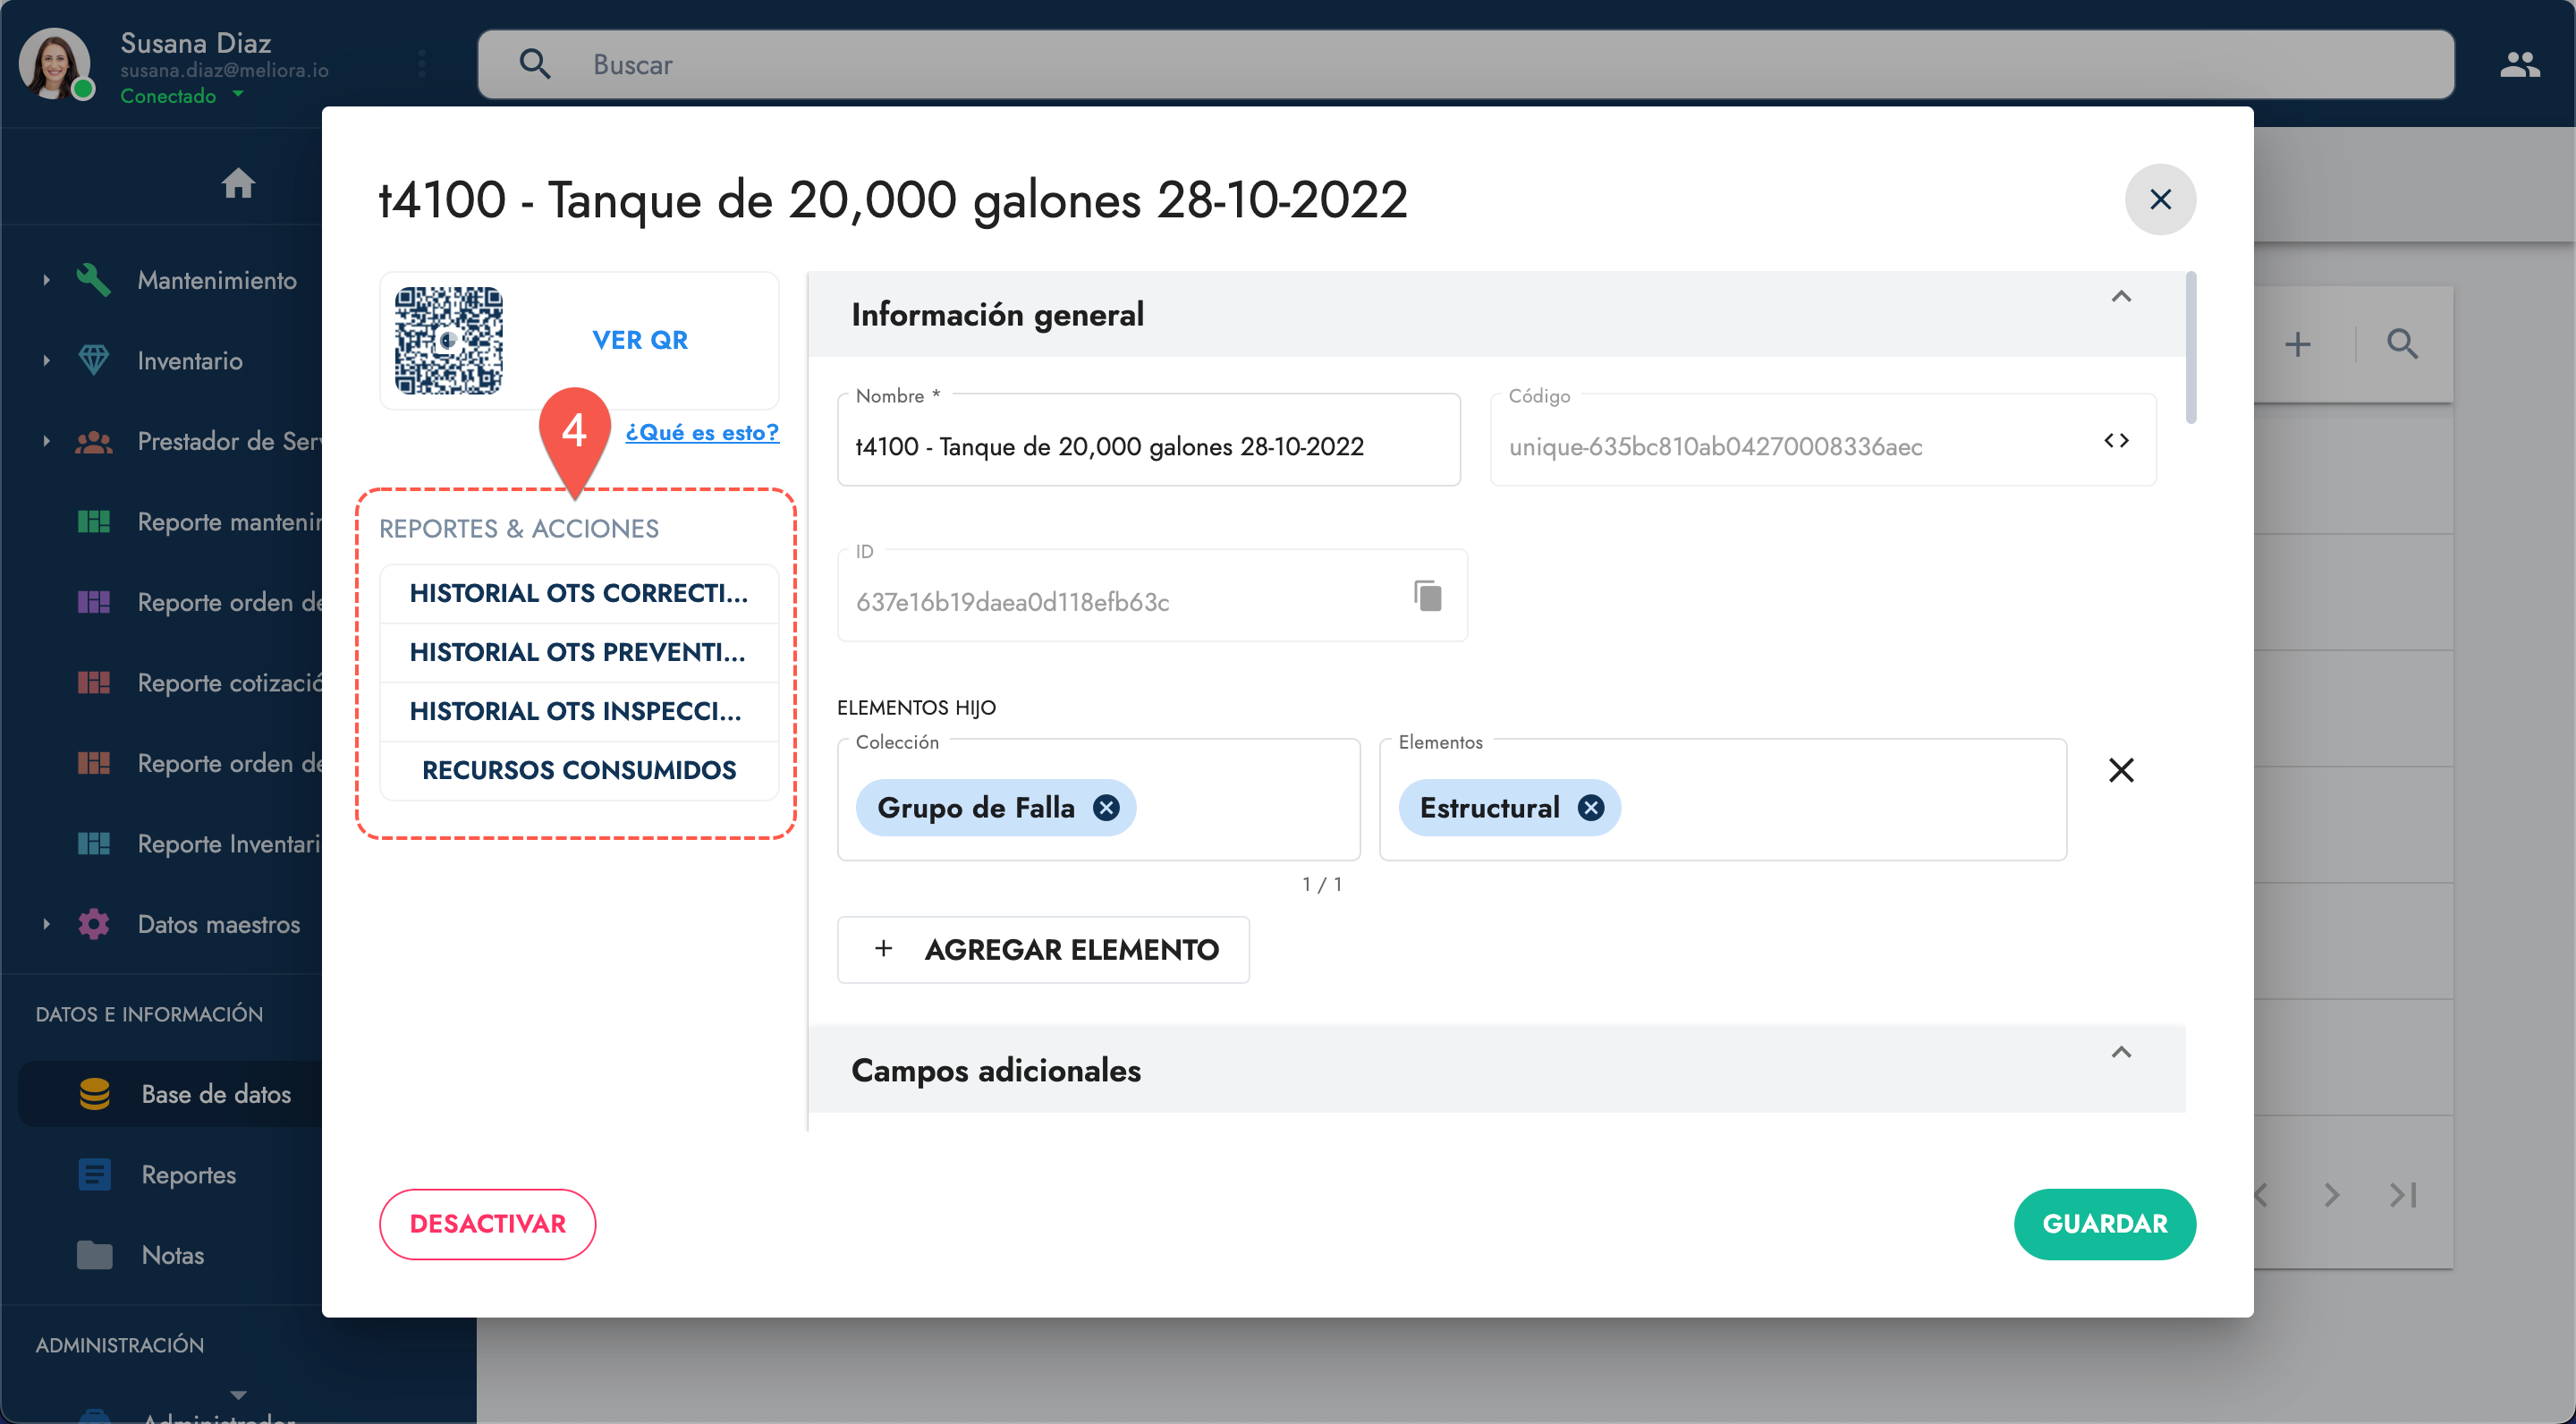Image resolution: width=2576 pixels, height=1424 pixels.
Task: Open the ¿Qué es esto? link
Action: point(702,432)
